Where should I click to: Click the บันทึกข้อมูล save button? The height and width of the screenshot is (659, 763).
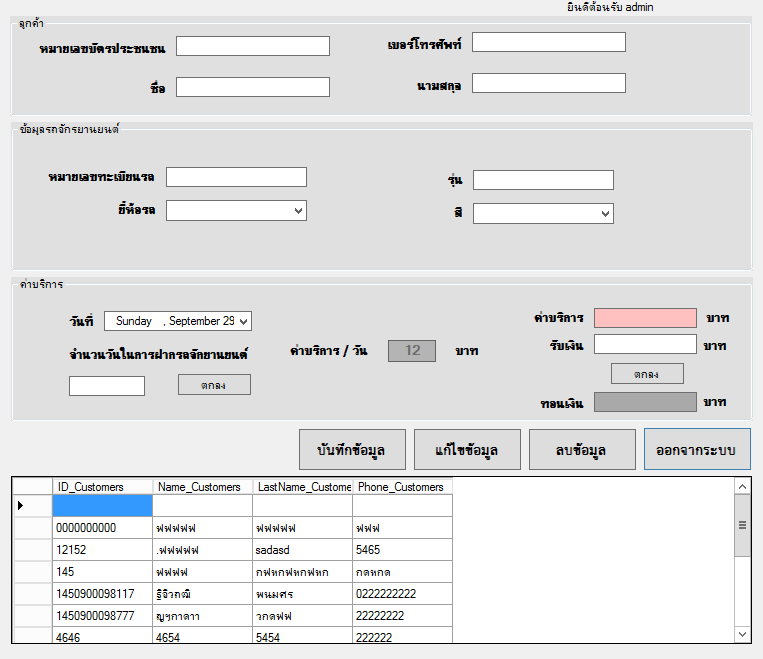[353, 450]
